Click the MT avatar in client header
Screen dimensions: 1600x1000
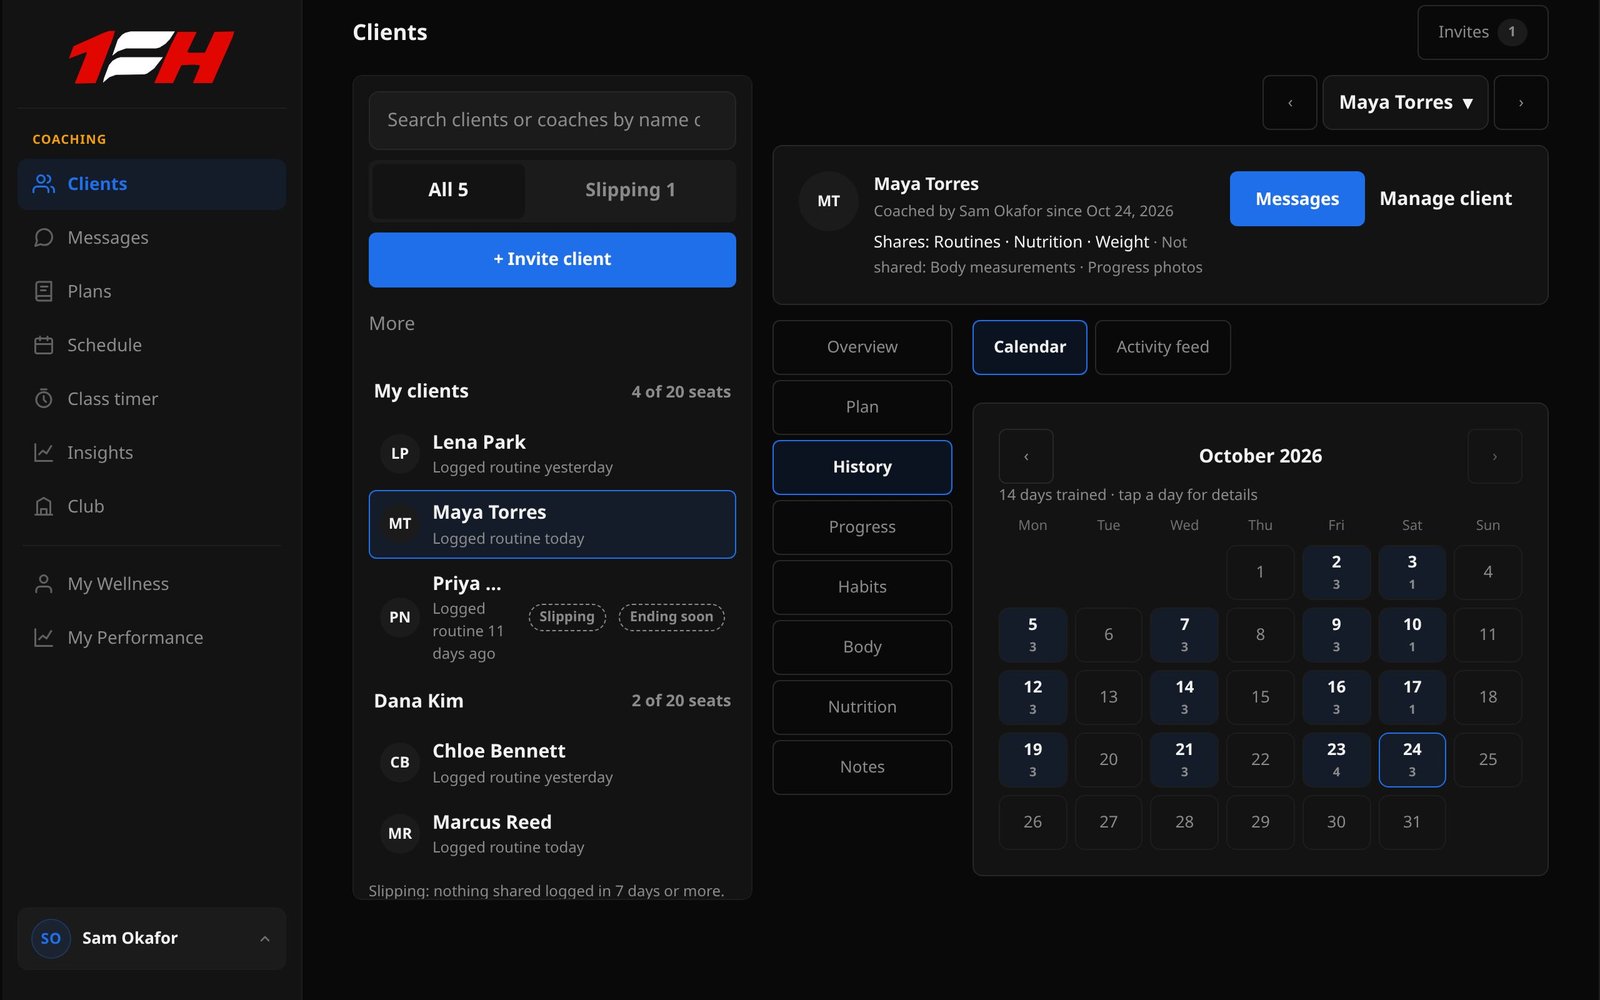pyautogui.click(x=829, y=201)
